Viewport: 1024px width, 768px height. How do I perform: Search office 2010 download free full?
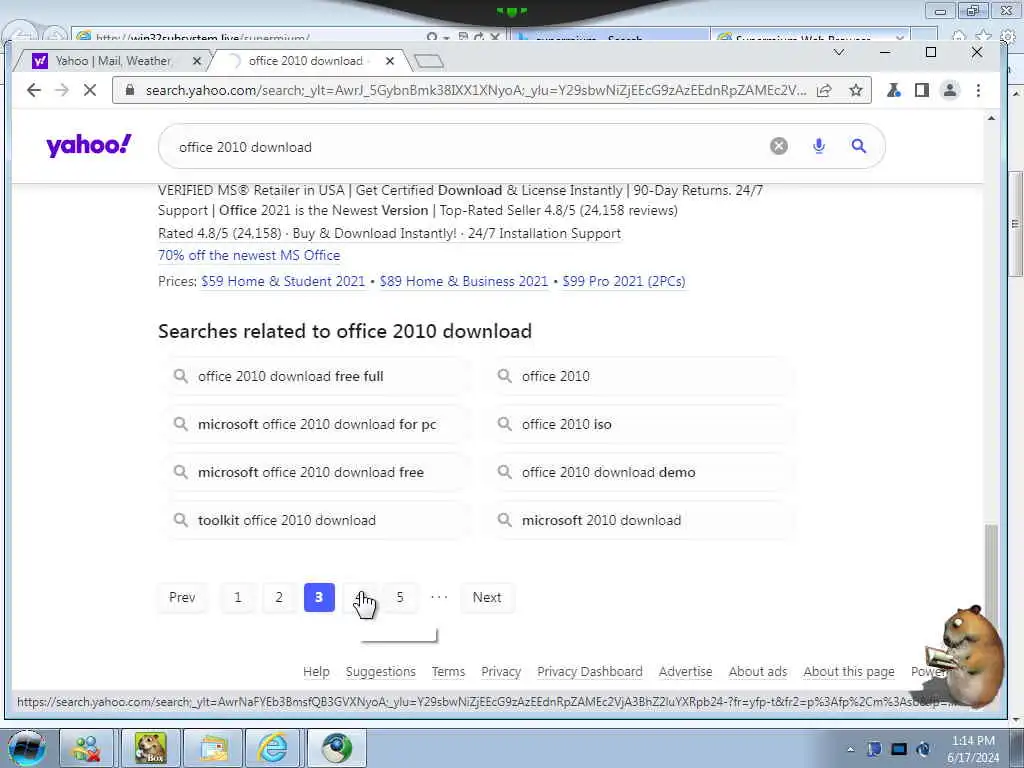[317, 376]
